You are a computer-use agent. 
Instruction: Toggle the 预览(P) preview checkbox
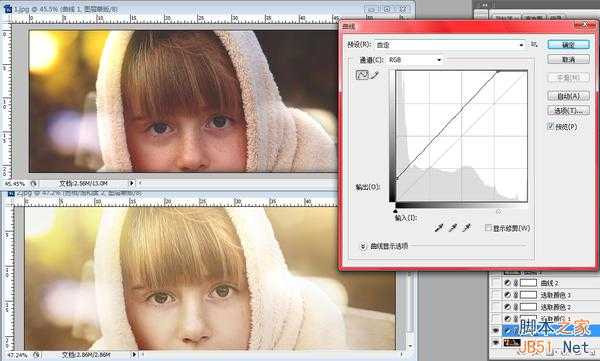(551, 126)
